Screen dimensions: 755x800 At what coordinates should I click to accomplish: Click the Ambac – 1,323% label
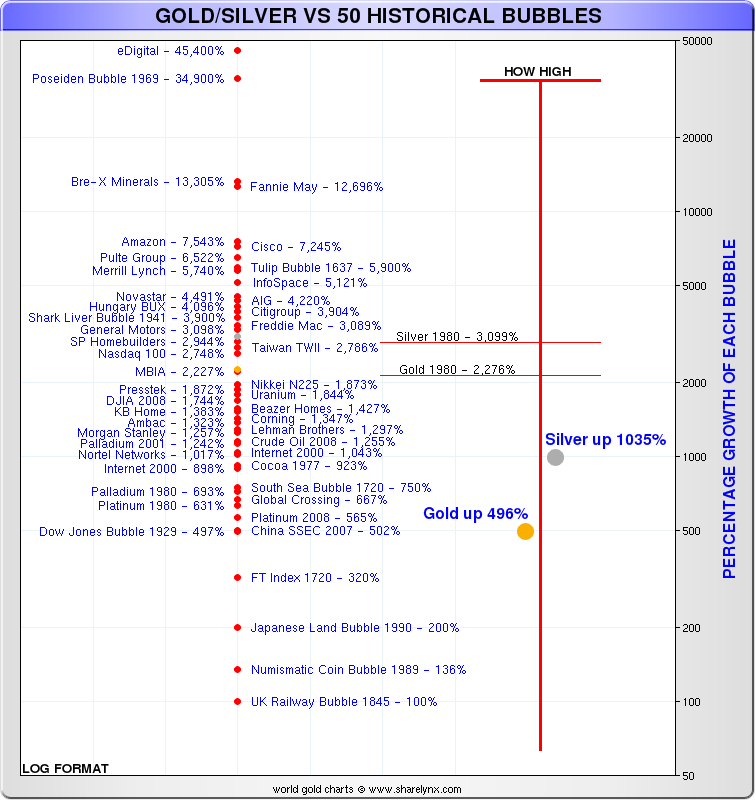176,423
